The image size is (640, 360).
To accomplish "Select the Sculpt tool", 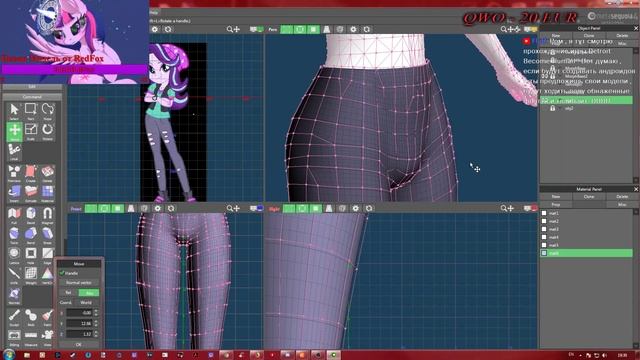I will point(14,317).
